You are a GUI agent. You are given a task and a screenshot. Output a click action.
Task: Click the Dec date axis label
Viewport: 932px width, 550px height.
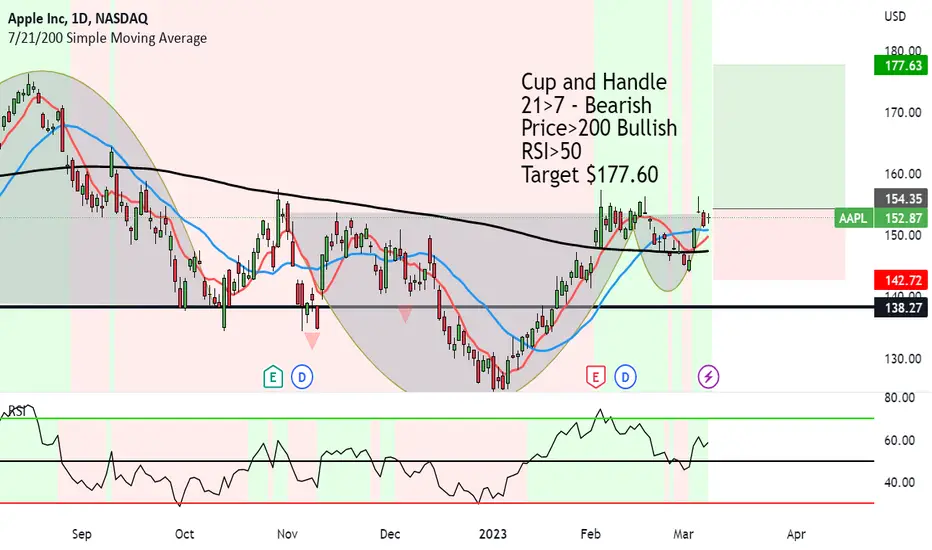coord(390,534)
